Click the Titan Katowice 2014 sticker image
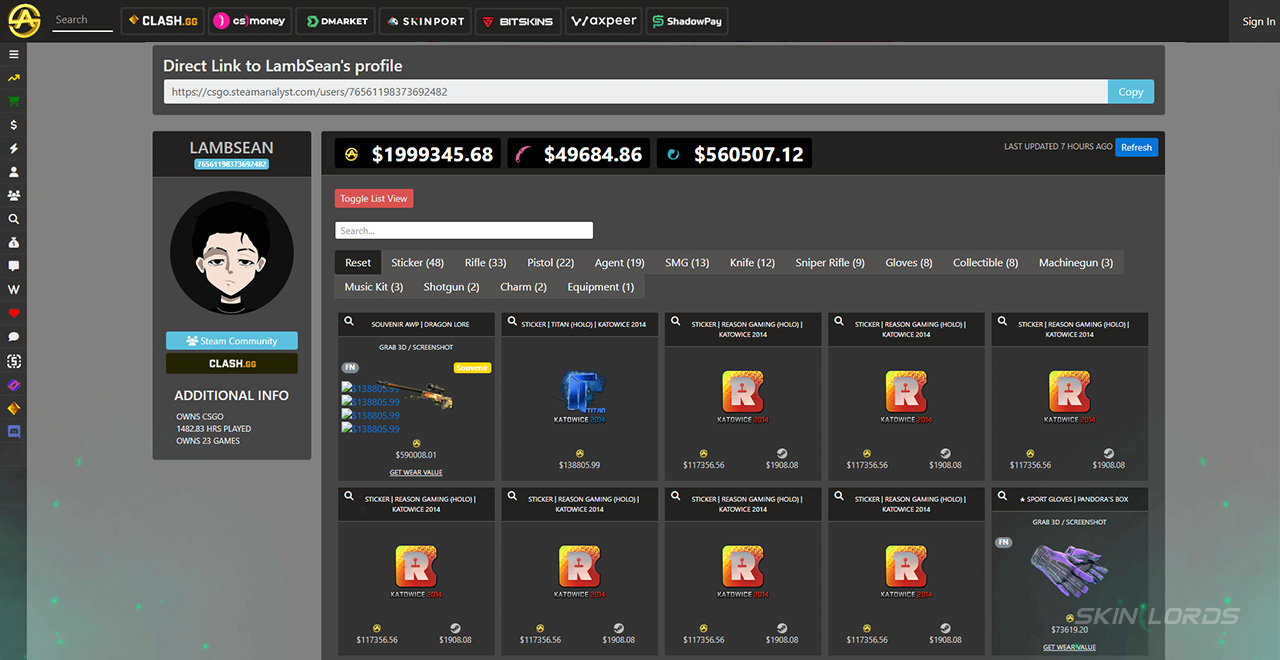 tap(580, 397)
